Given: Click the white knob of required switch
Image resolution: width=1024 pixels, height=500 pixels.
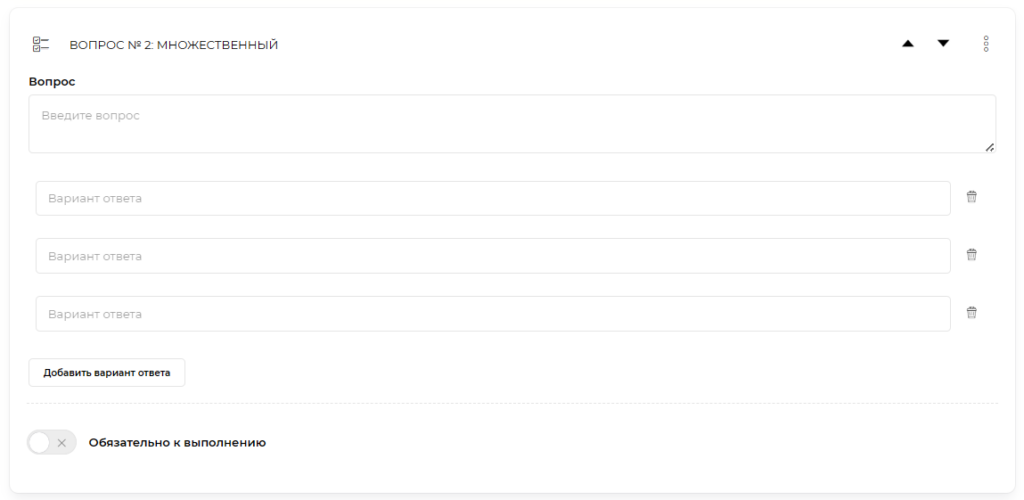Looking at the screenshot, I should point(40,442).
